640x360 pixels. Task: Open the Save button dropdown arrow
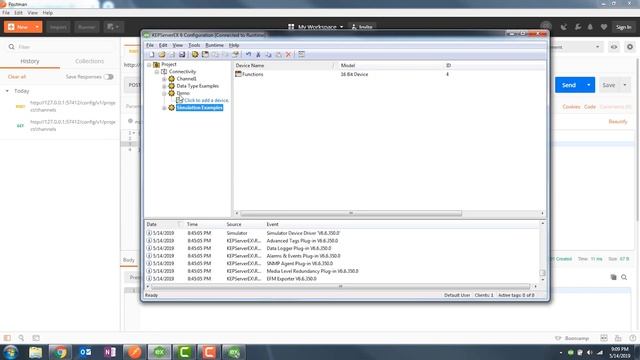point(624,85)
